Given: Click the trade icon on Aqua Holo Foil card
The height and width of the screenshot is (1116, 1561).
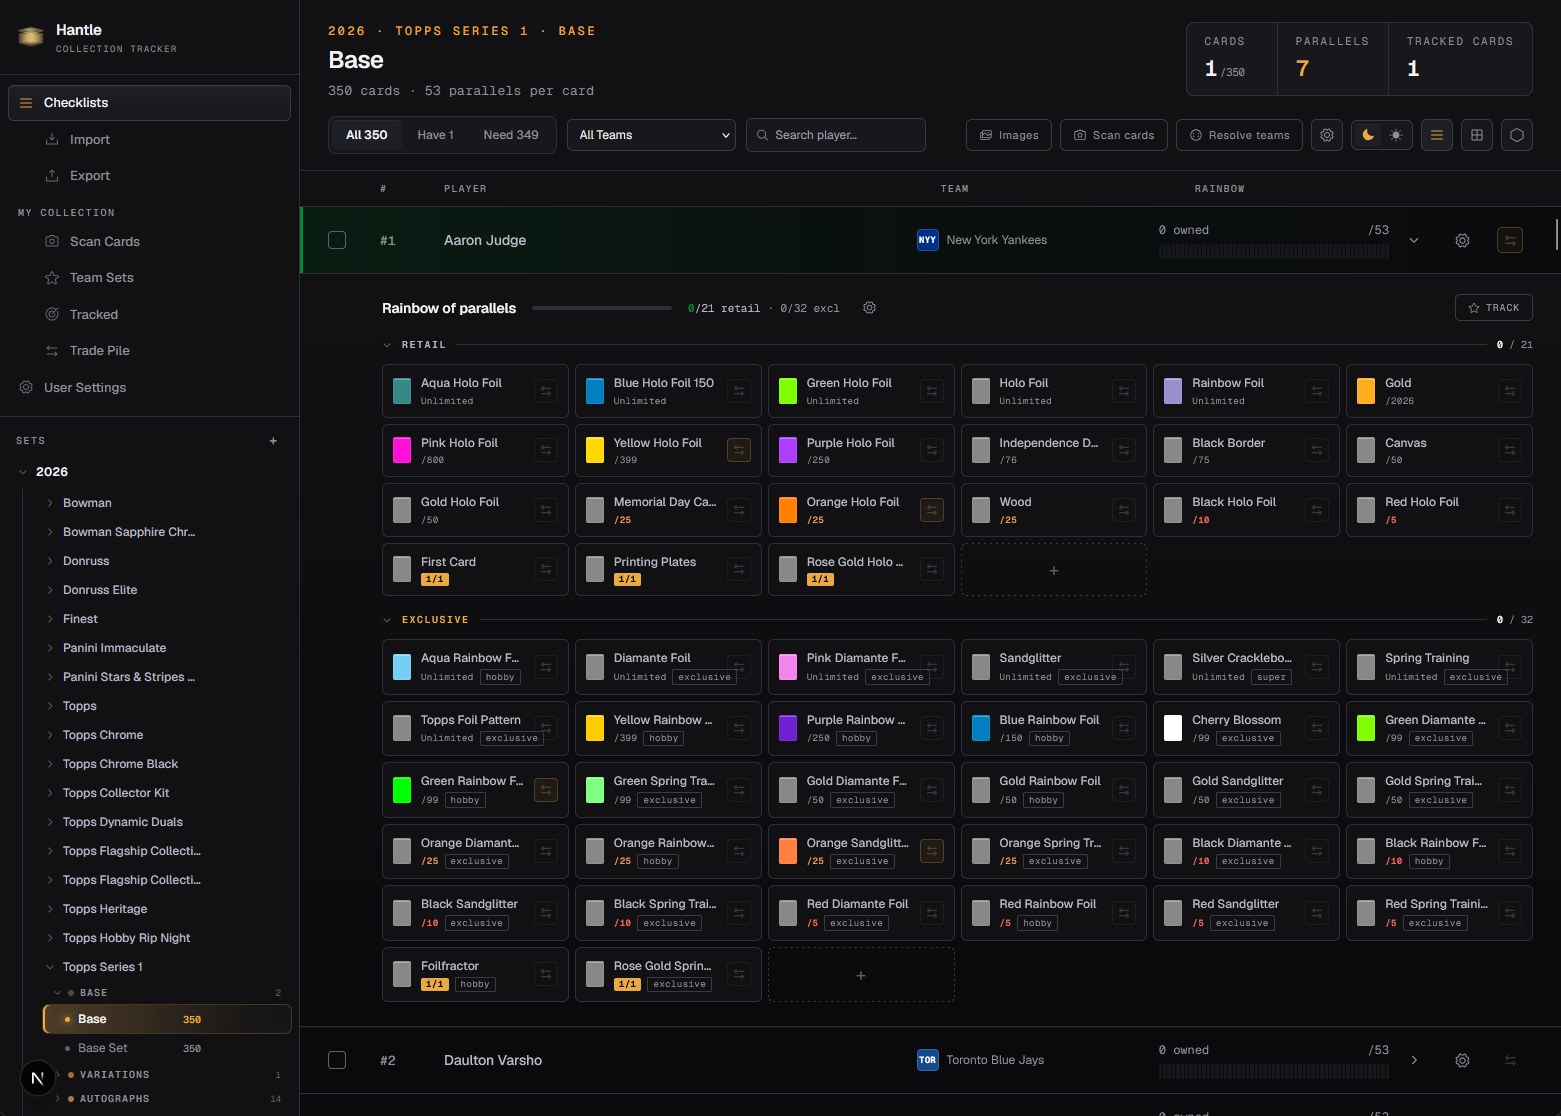Looking at the screenshot, I should coord(546,391).
